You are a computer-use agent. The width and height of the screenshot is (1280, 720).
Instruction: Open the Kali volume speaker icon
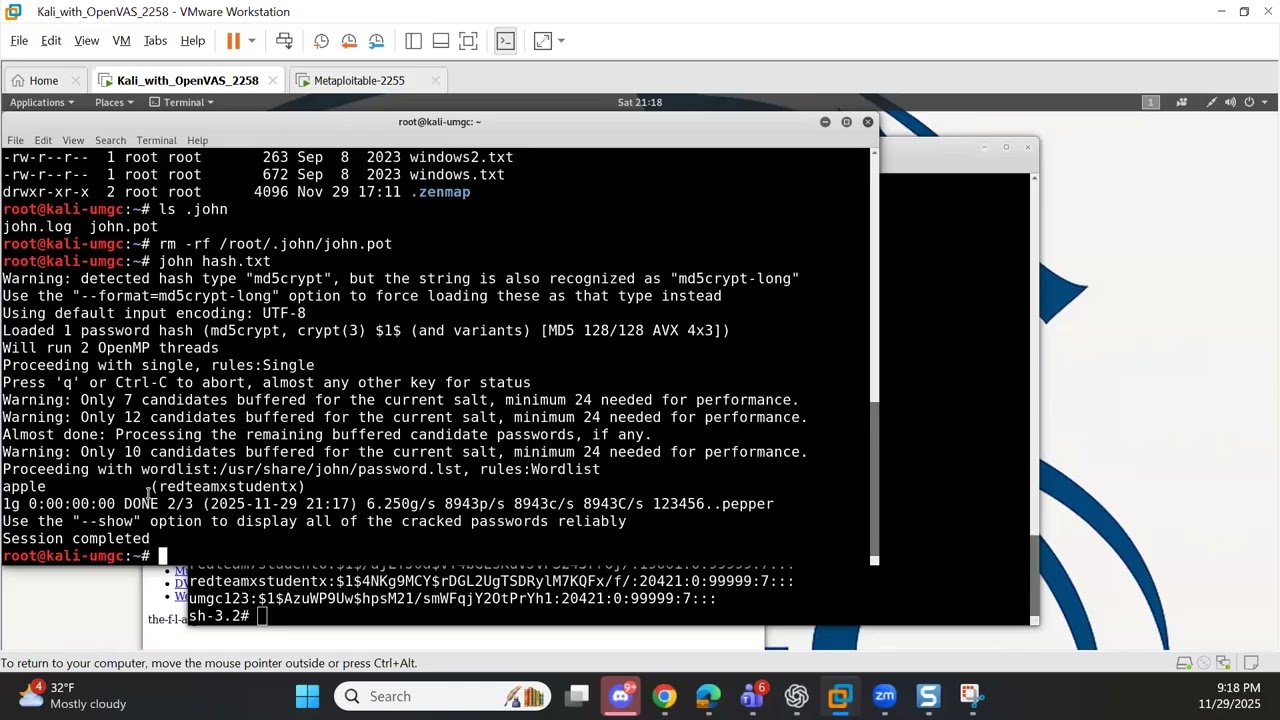(x=1230, y=102)
